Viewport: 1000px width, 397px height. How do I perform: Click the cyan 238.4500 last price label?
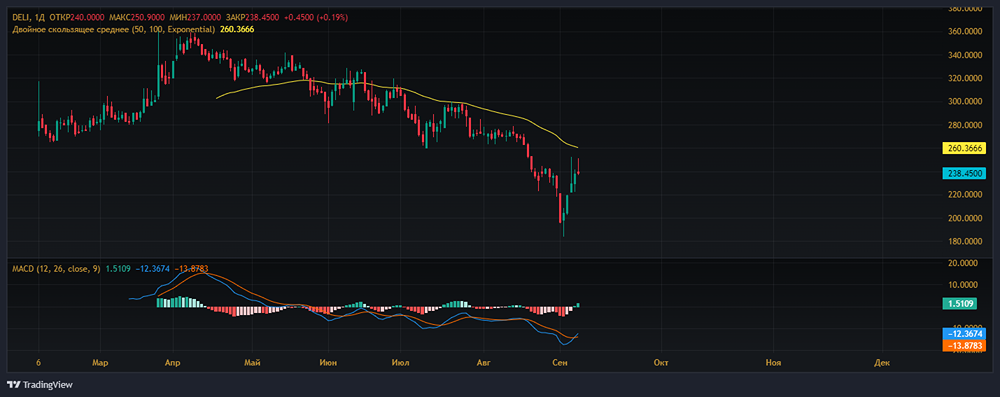click(964, 173)
